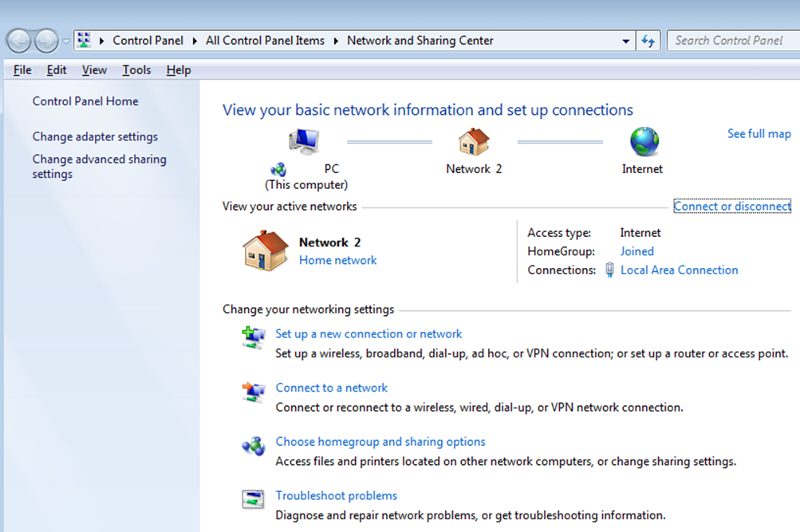This screenshot has width=800, height=532.
Task: Open Change advanced sharing settings
Action: pos(99,166)
